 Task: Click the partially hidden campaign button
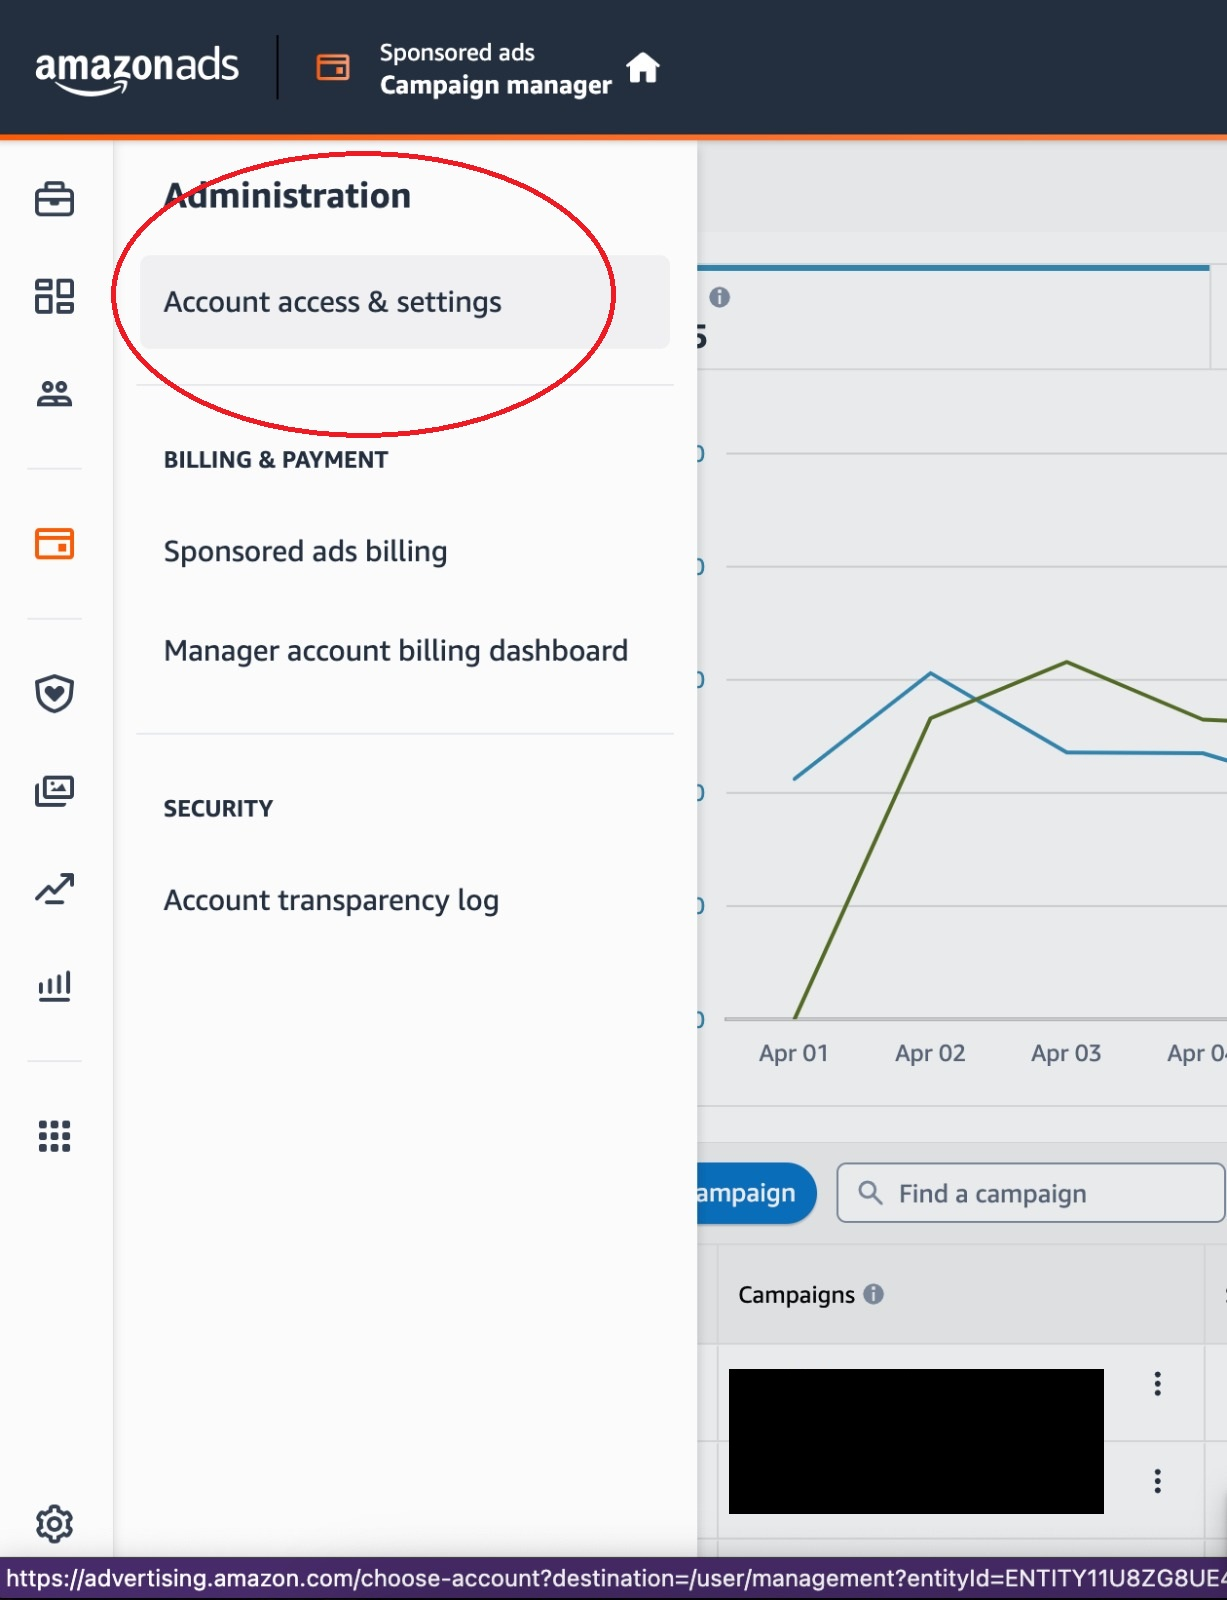(x=757, y=1193)
